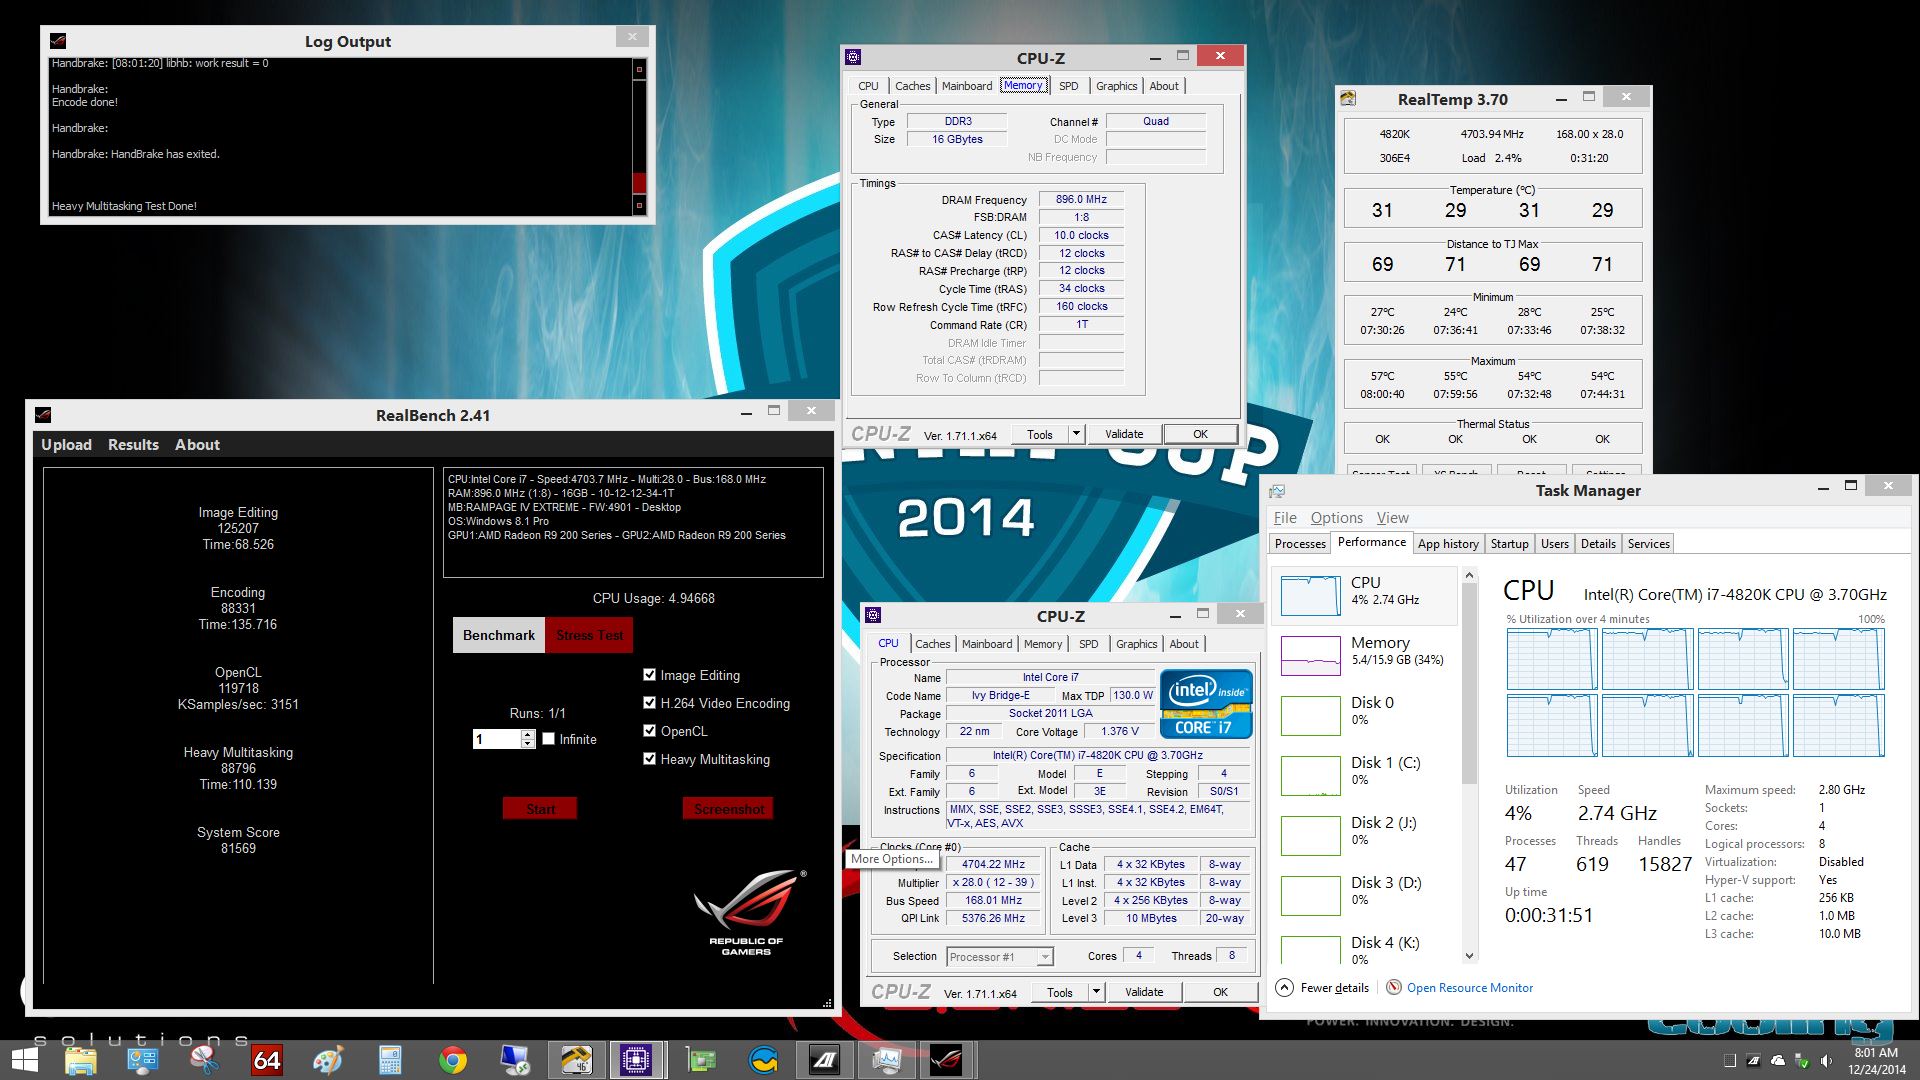This screenshot has width=1920, height=1080.
Task: Open Options menu in Task Manager
Action: pos(1336,518)
